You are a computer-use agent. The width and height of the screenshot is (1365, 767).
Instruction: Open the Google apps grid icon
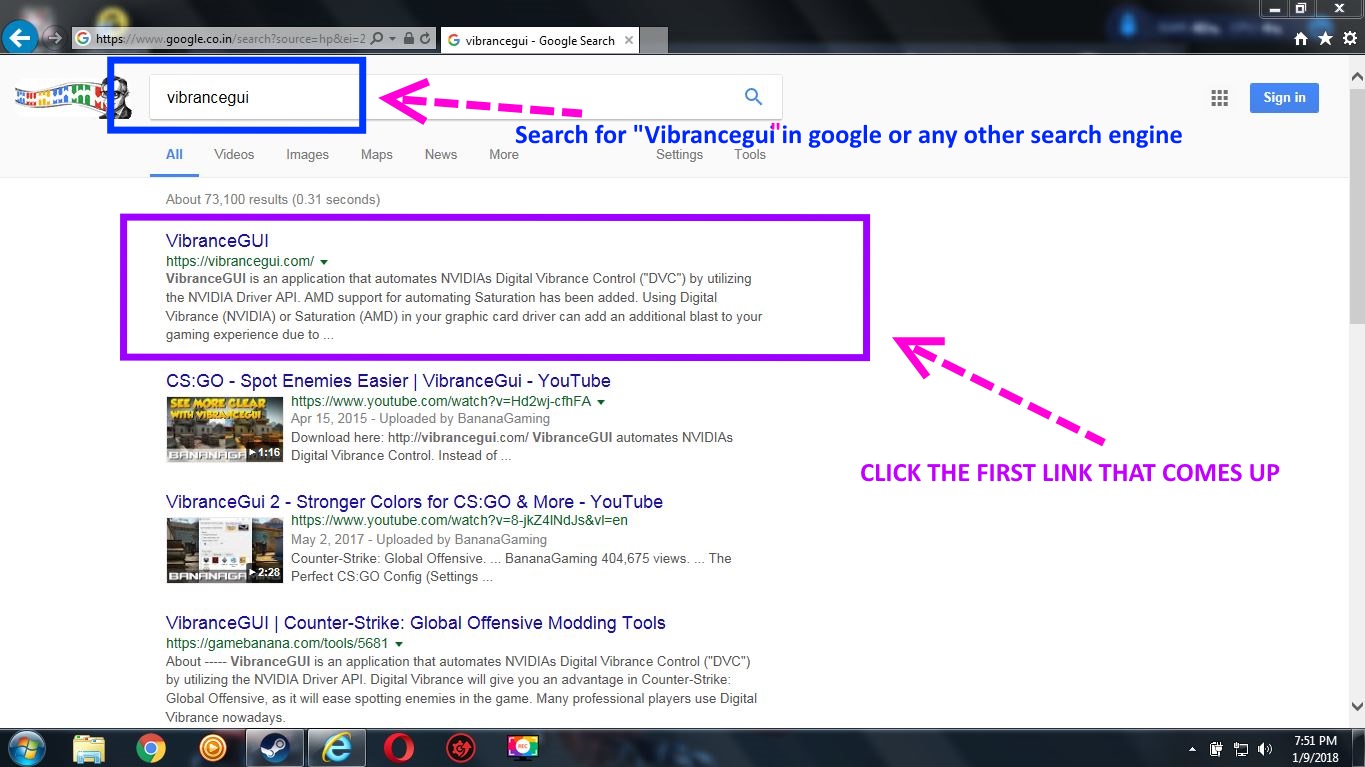(1219, 98)
